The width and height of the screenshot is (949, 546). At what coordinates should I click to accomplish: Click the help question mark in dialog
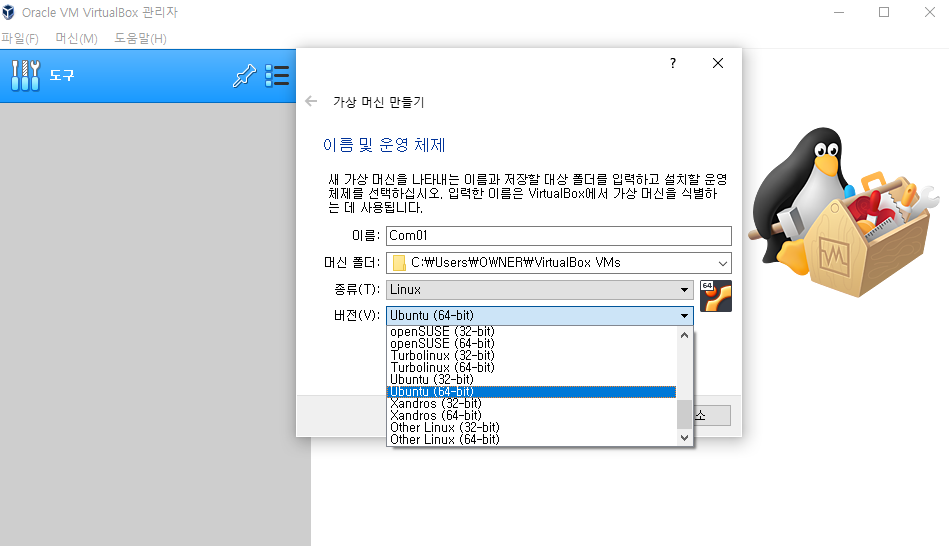[x=673, y=63]
